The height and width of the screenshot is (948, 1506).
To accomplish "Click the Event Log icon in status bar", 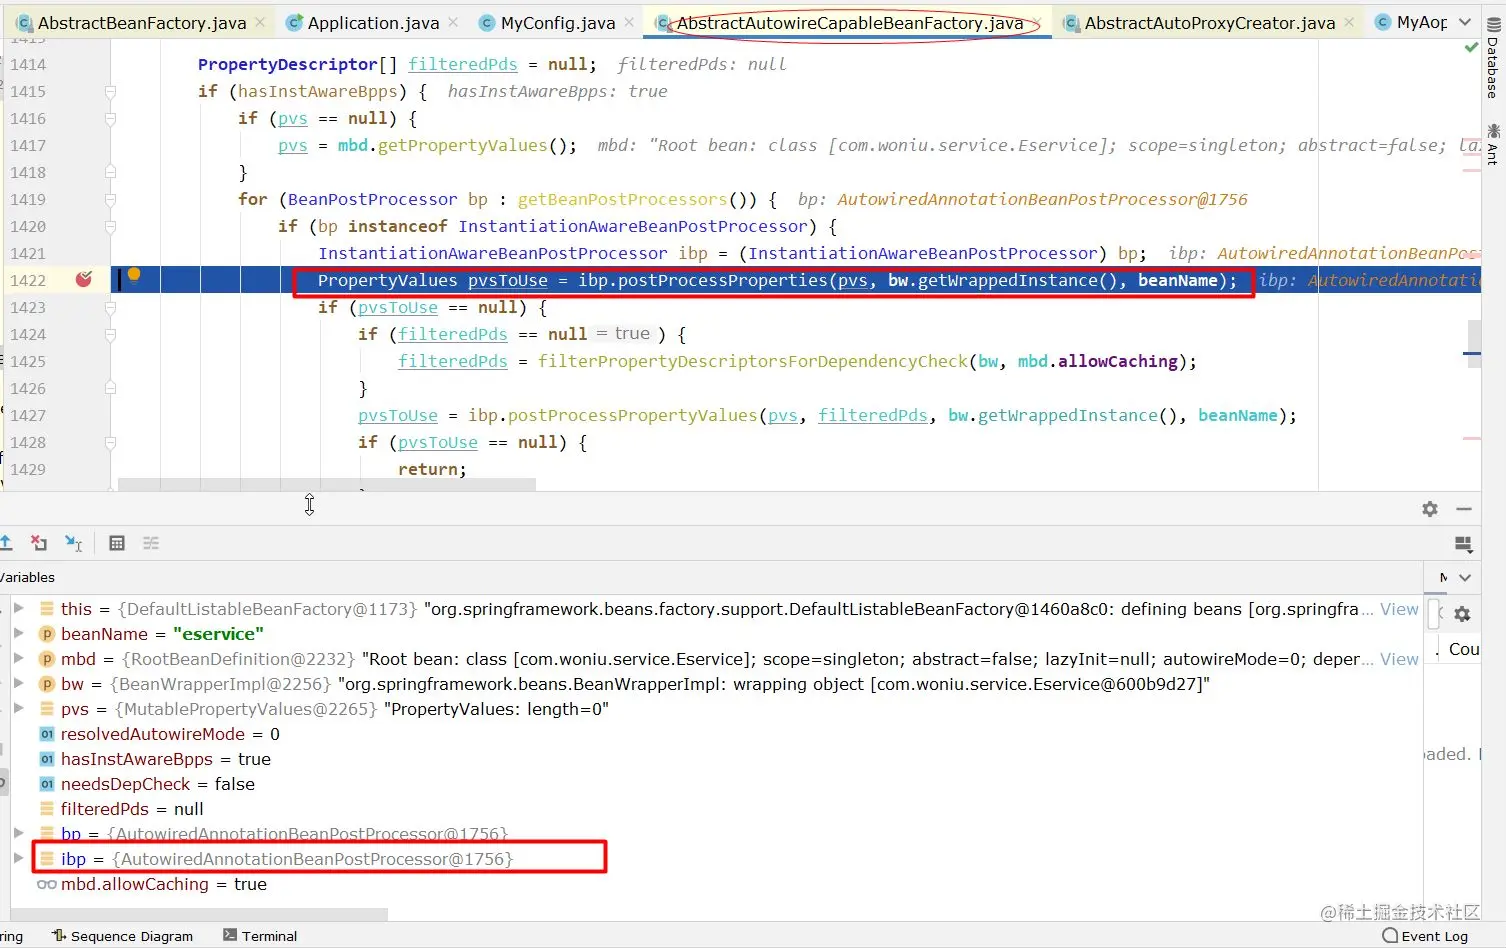I will click(x=1390, y=936).
